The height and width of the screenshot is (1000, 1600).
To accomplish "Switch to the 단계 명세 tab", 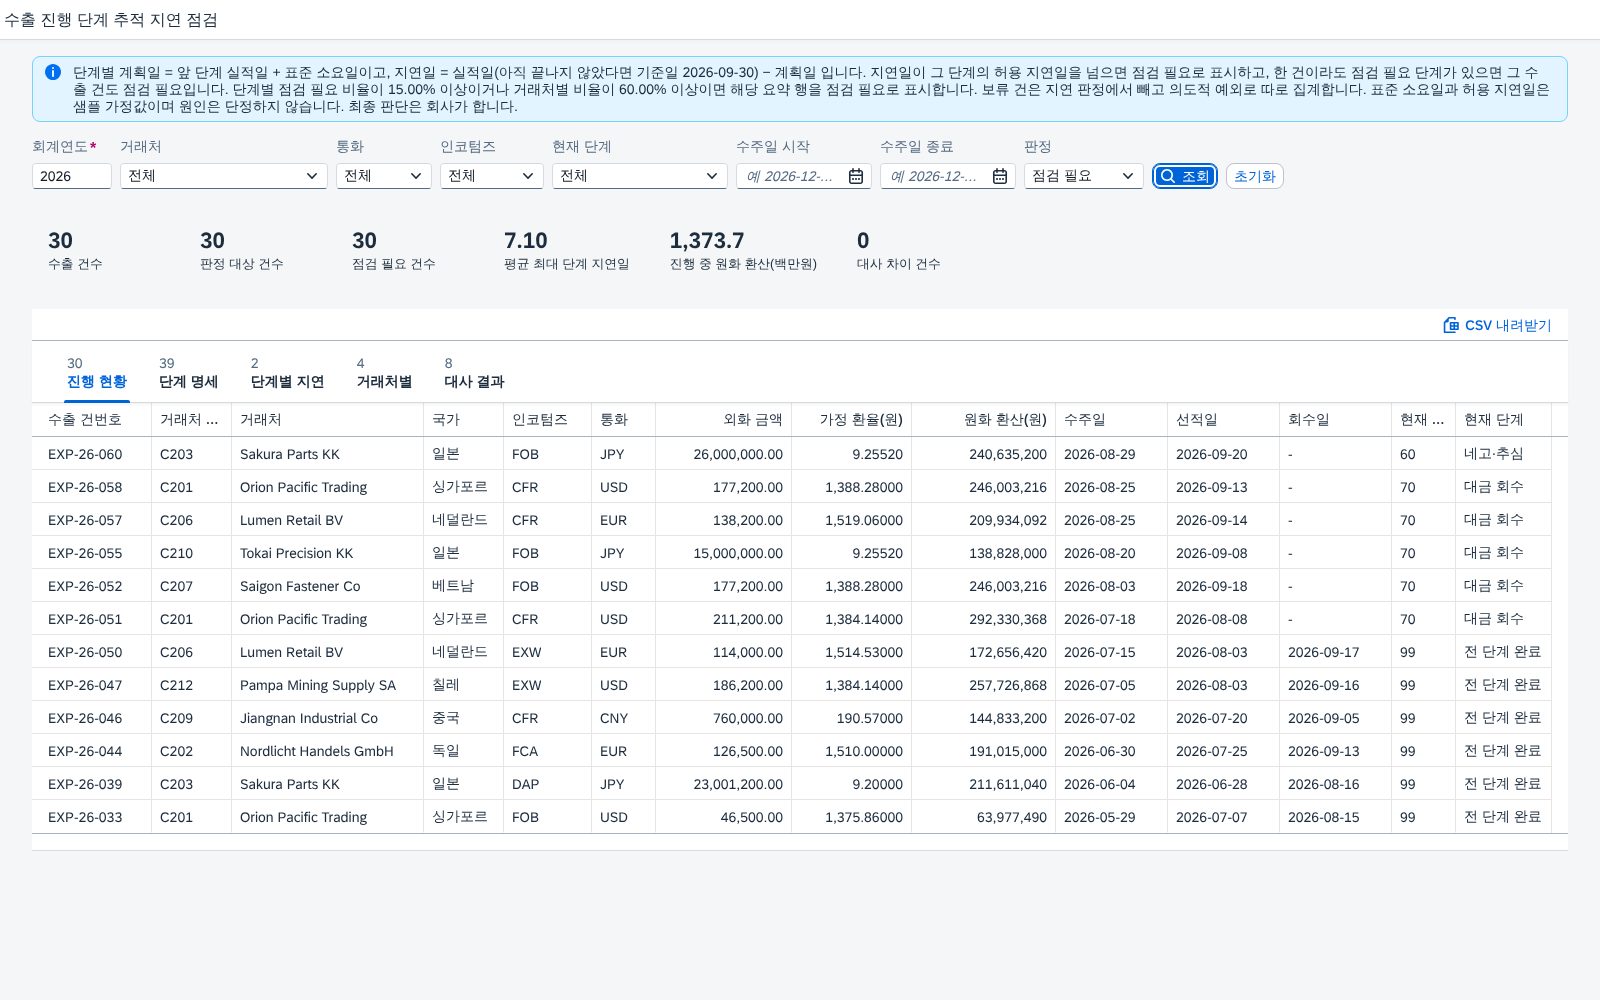I will [188, 373].
